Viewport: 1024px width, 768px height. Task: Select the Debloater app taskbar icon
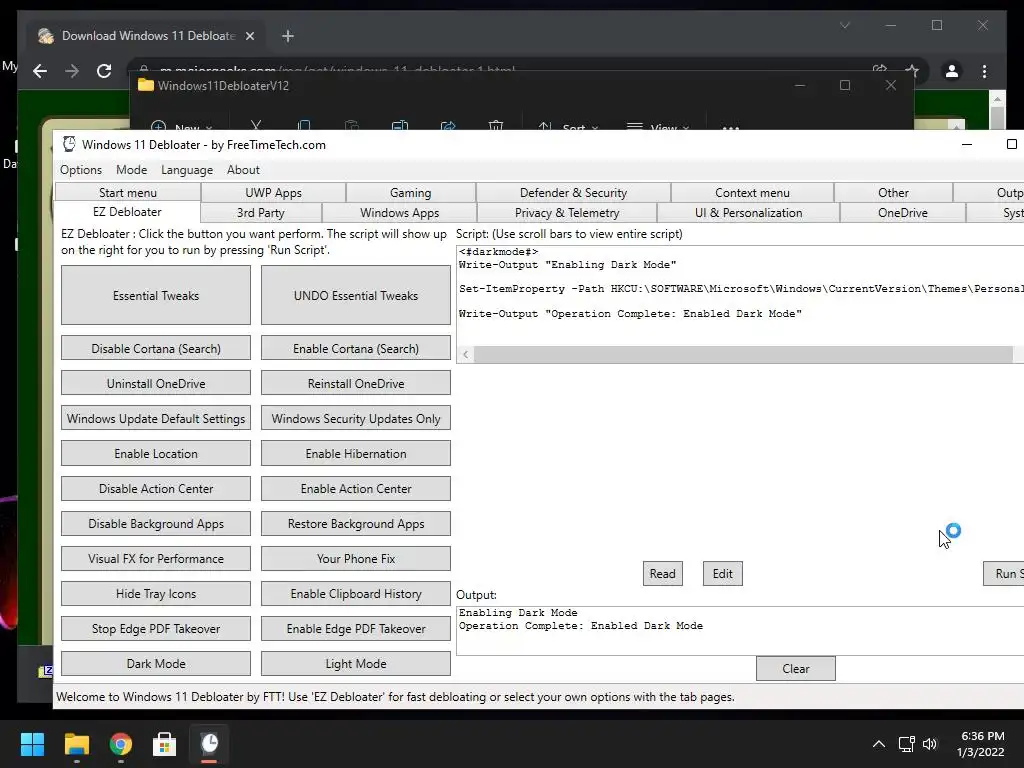tap(209, 744)
